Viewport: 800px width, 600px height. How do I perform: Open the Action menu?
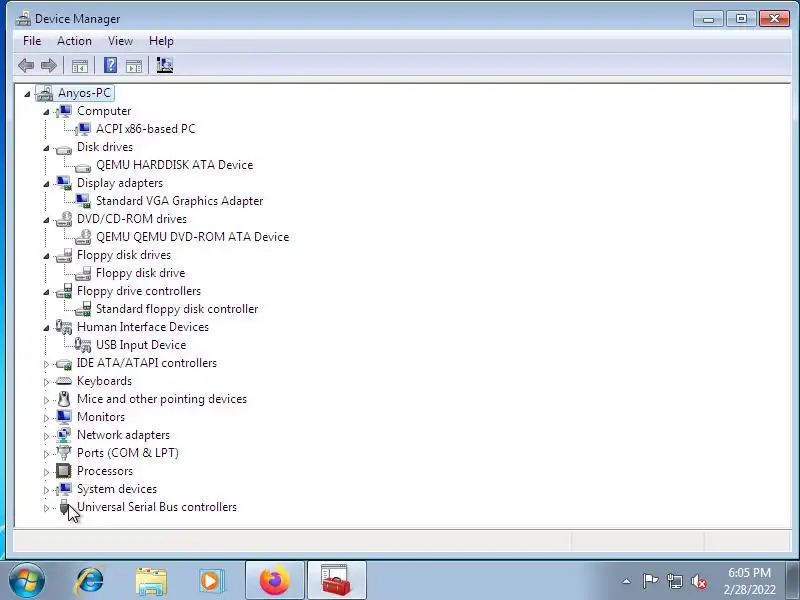click(74, 41)
